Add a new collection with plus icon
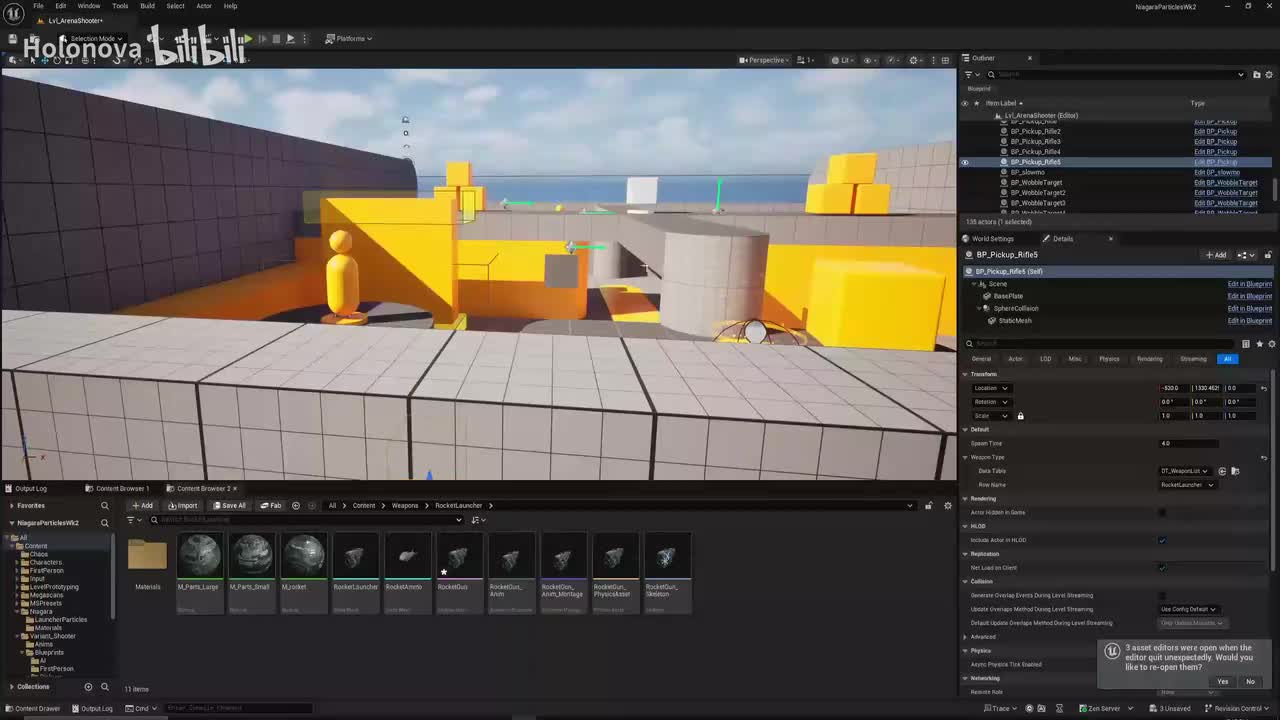 88,687
